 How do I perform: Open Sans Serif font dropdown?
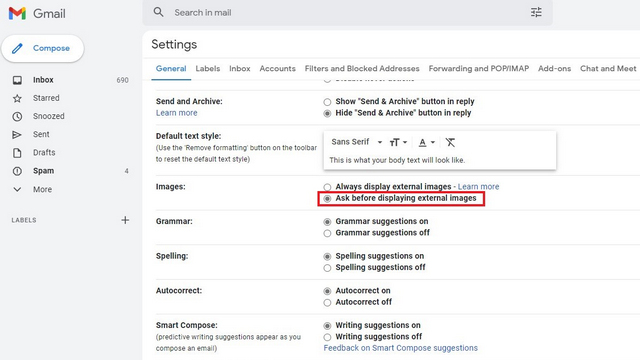coord(356,142)
